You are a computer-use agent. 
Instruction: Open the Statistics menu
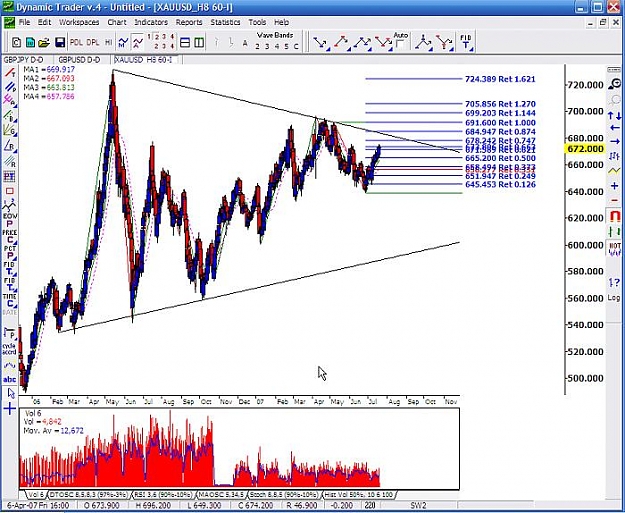(225, 22)
